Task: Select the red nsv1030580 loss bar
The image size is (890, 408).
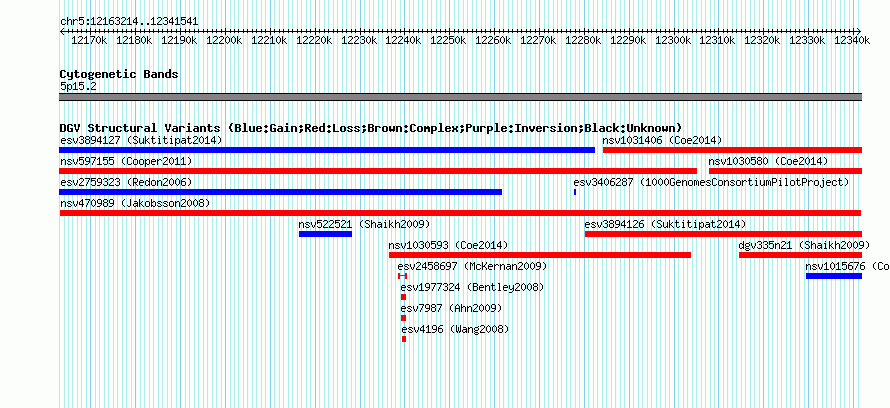Action: 786,171
